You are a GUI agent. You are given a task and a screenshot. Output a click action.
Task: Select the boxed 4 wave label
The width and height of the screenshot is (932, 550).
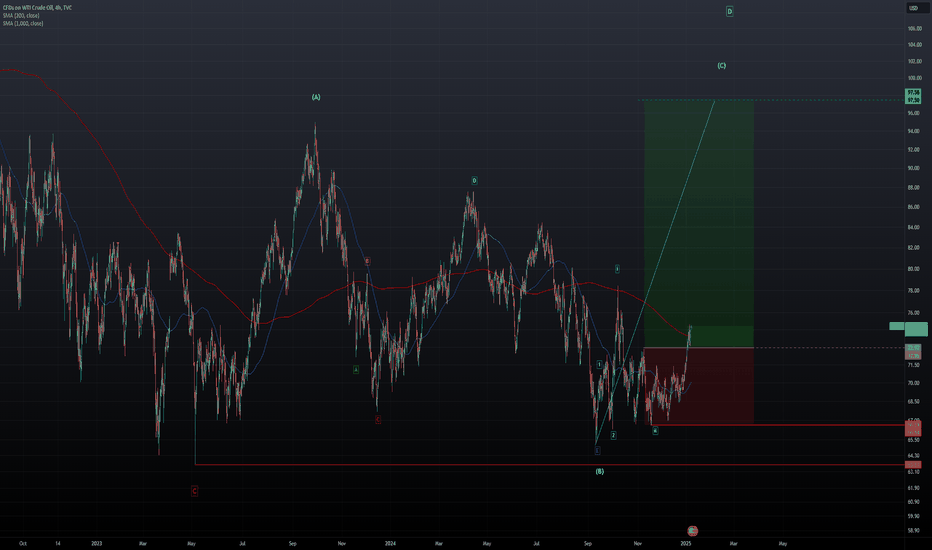coord(655,430)
